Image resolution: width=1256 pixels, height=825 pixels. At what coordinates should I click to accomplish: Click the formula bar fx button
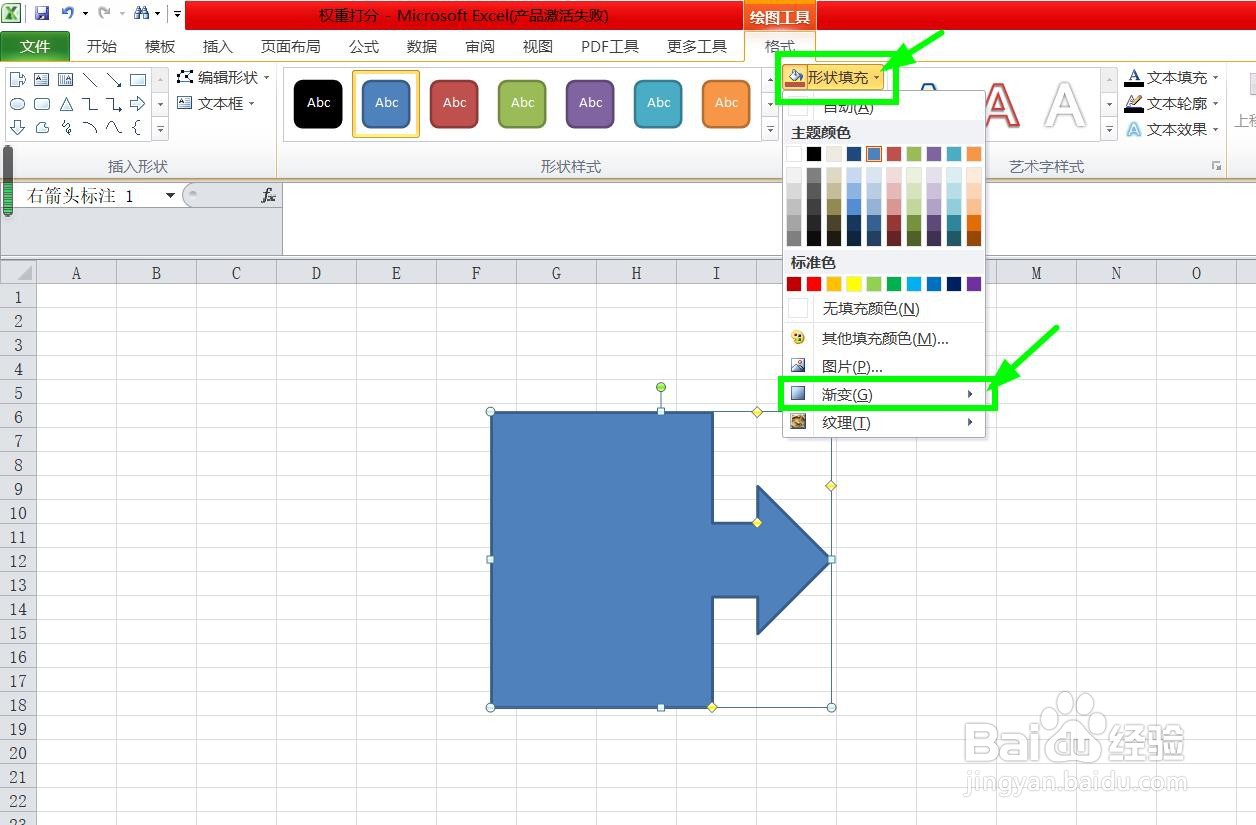tap(268, 196)
